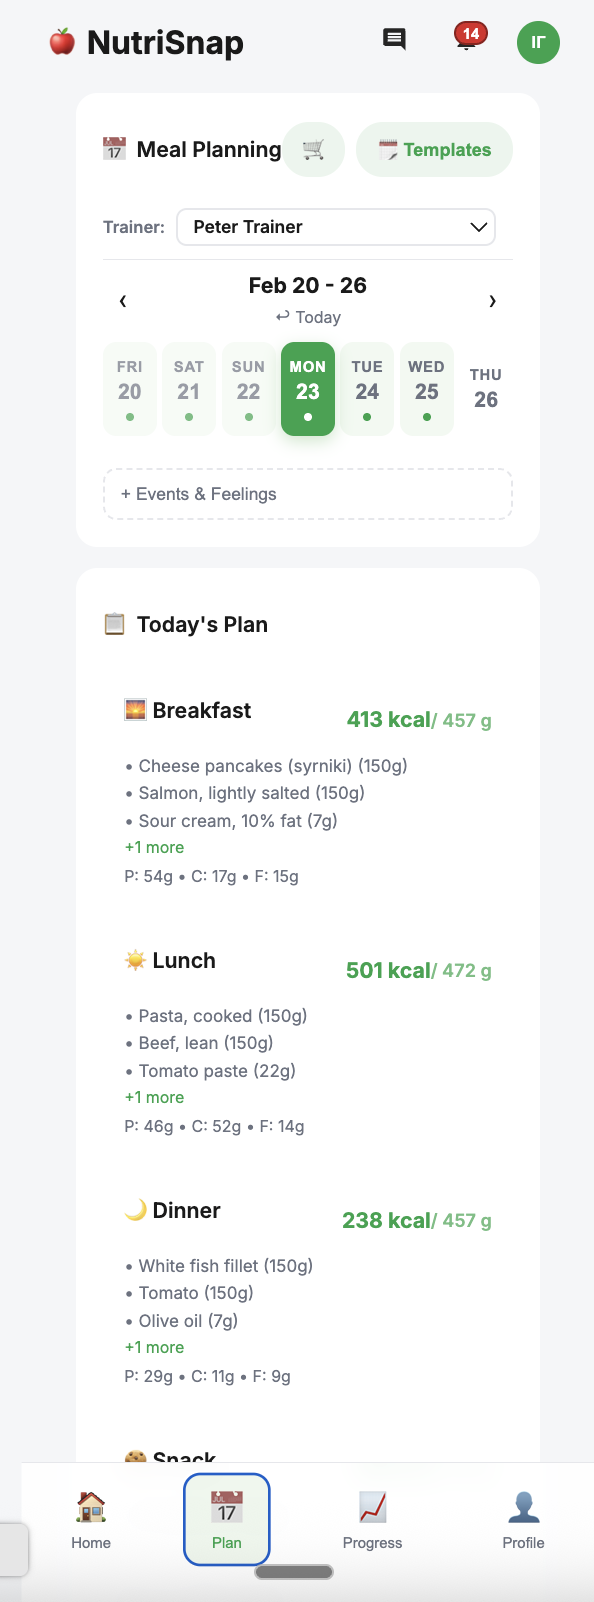
Task: Select Saturday 21 in the week strip
Action: pos(188,388)
